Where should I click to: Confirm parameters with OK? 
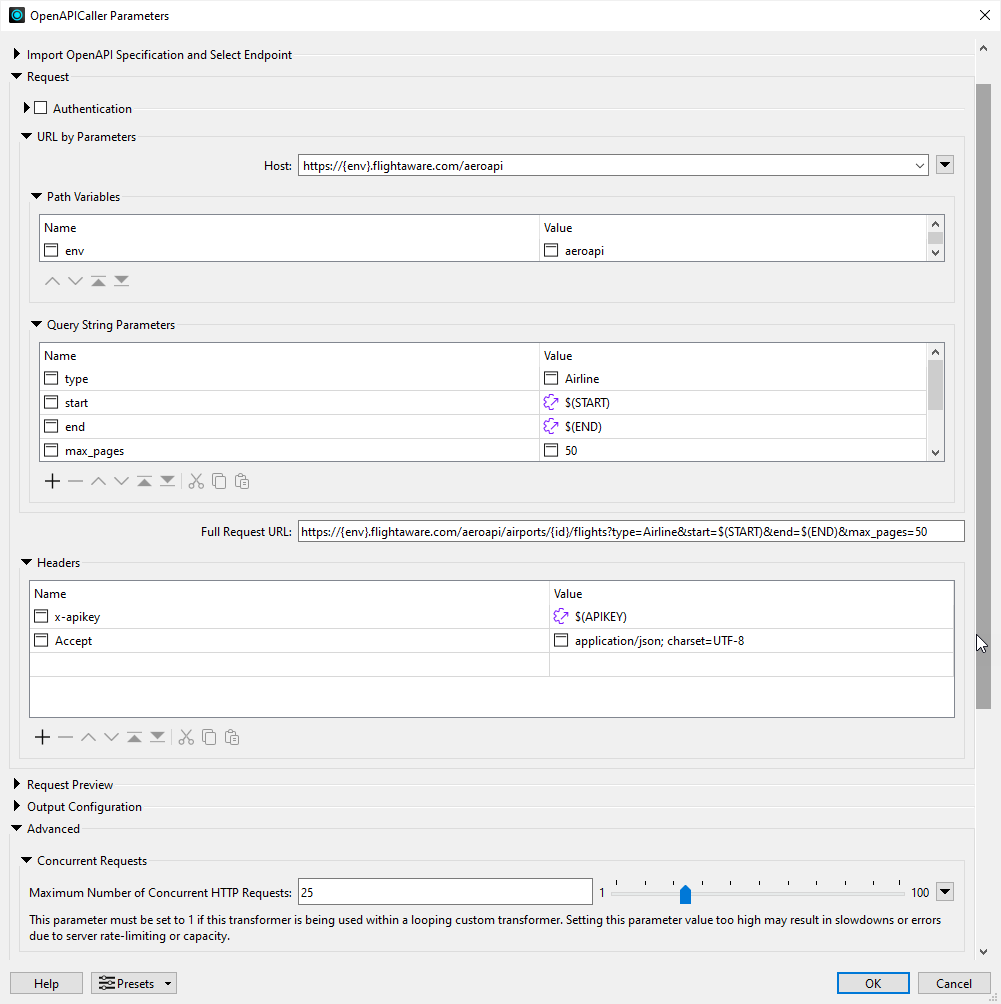click(x=872, y=983)
